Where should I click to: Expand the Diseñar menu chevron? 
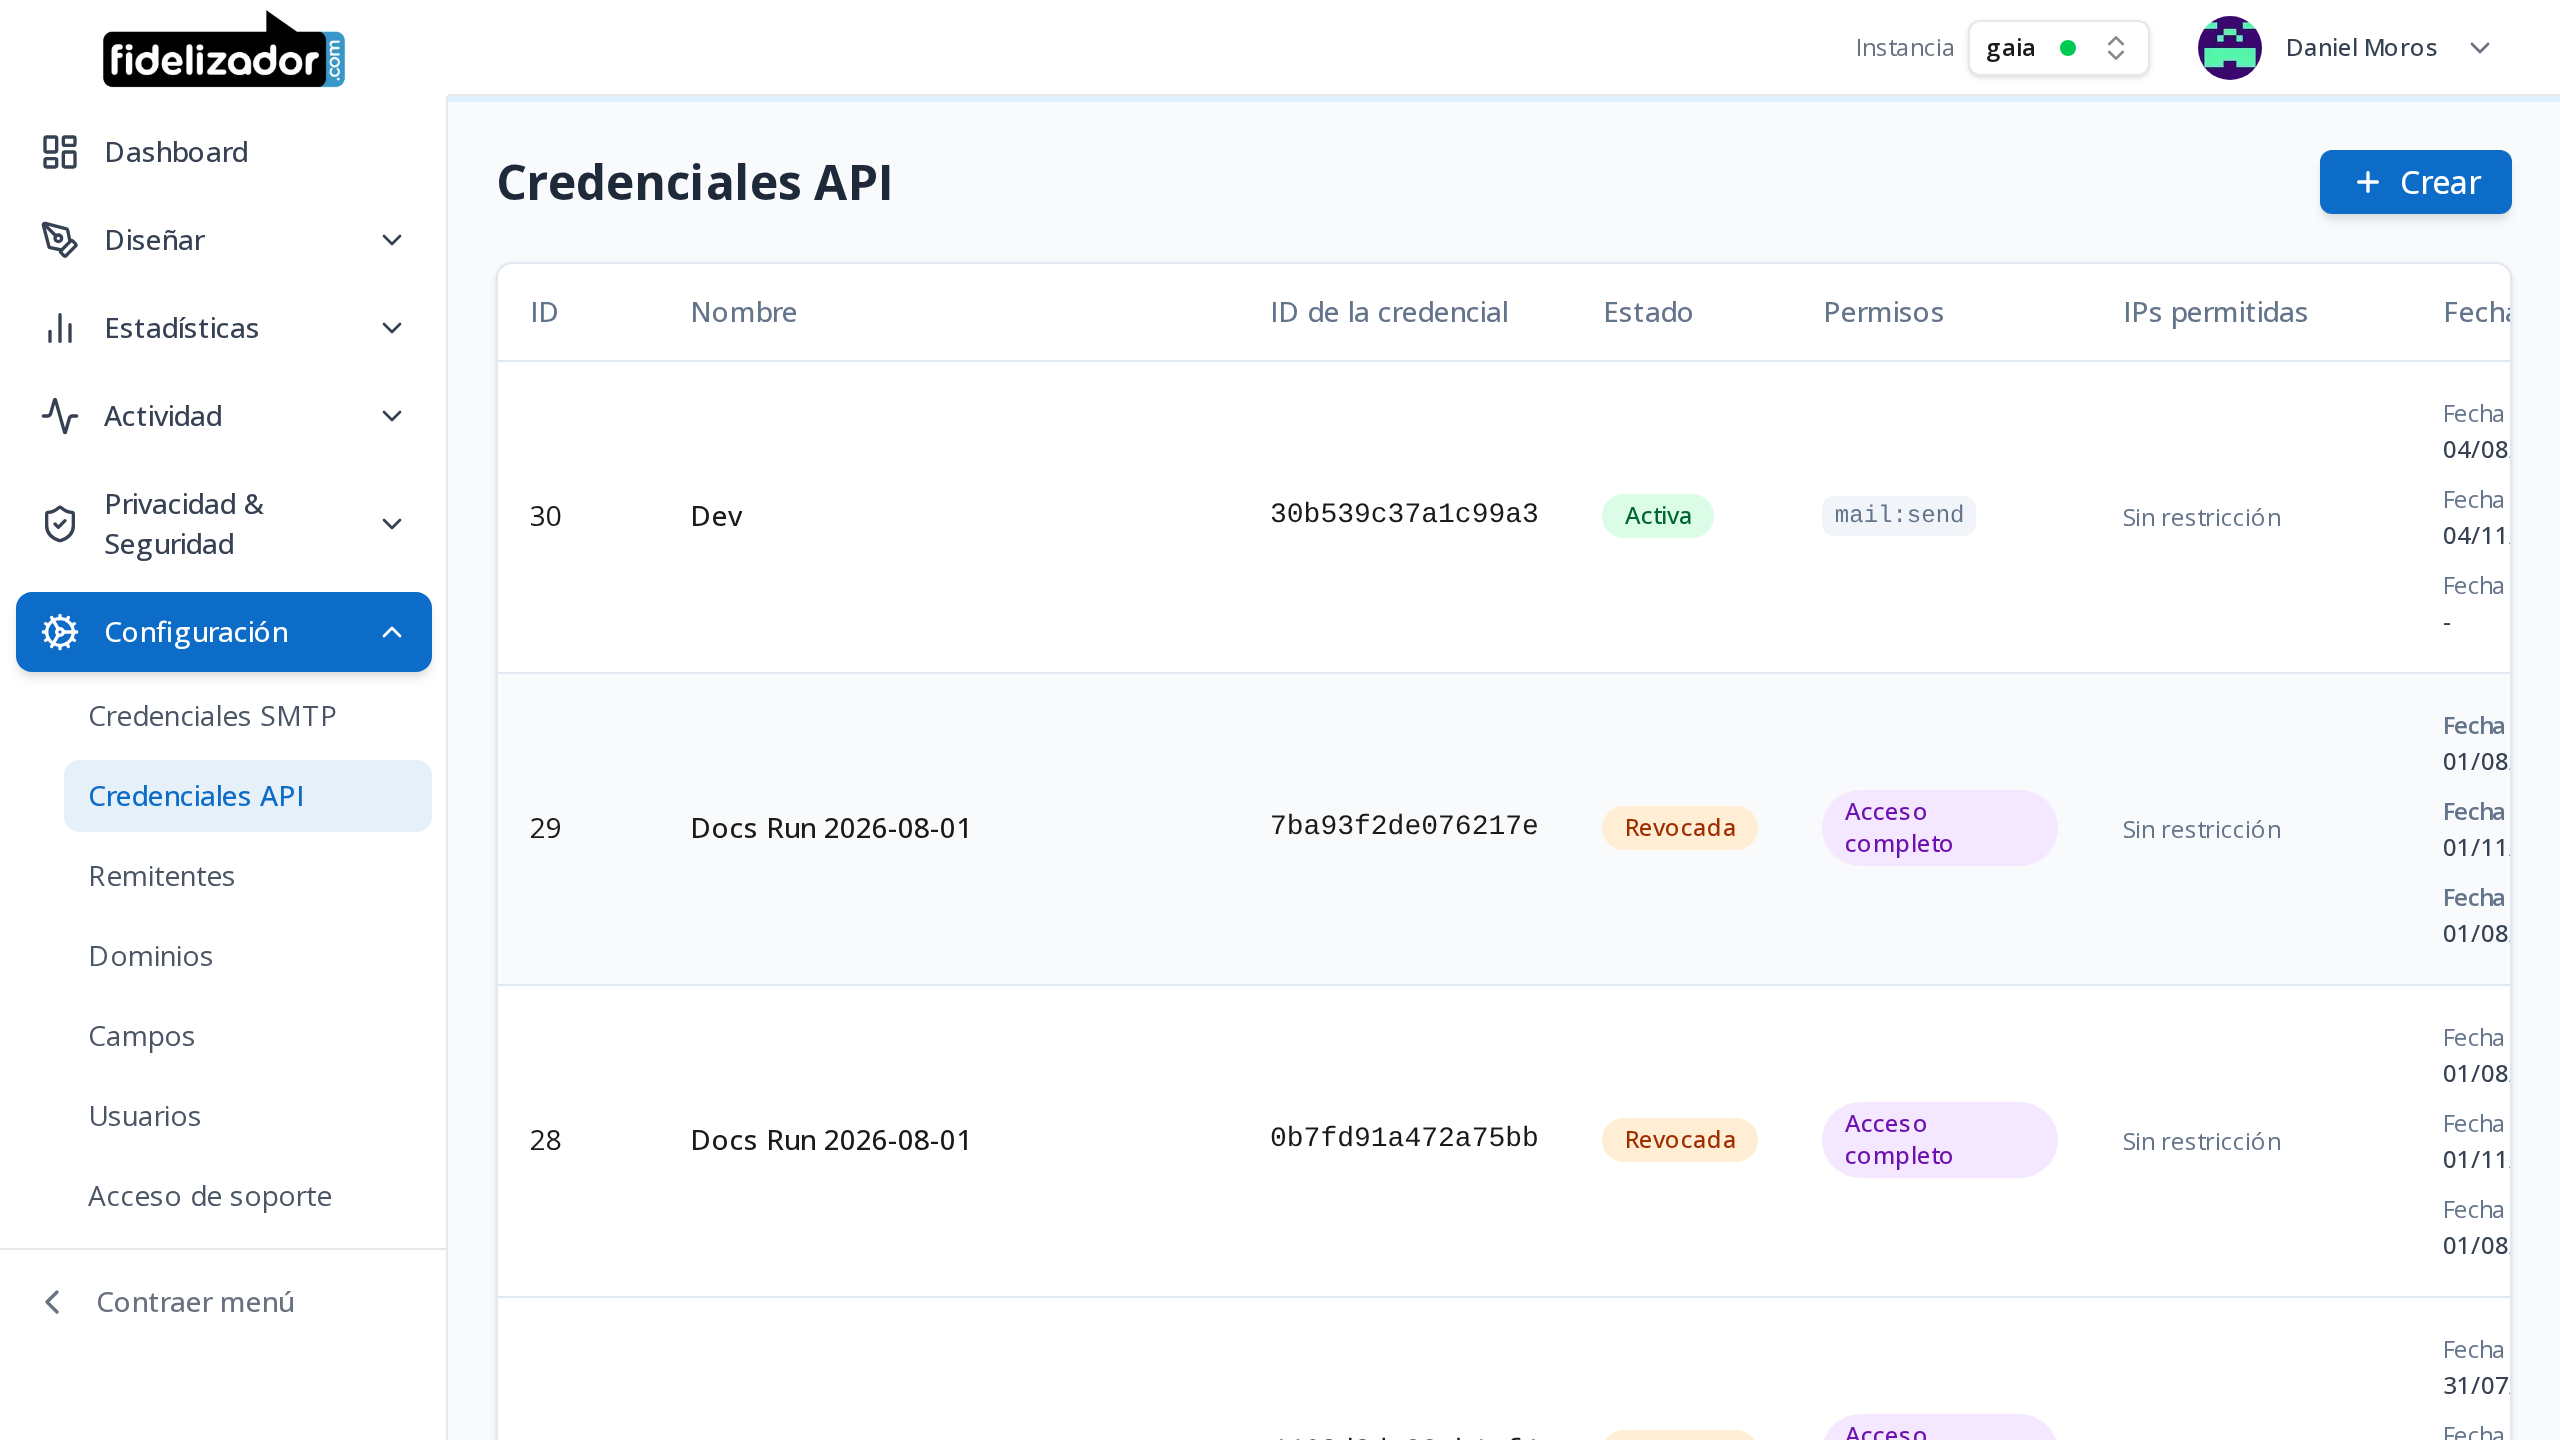tap(392, 240)
